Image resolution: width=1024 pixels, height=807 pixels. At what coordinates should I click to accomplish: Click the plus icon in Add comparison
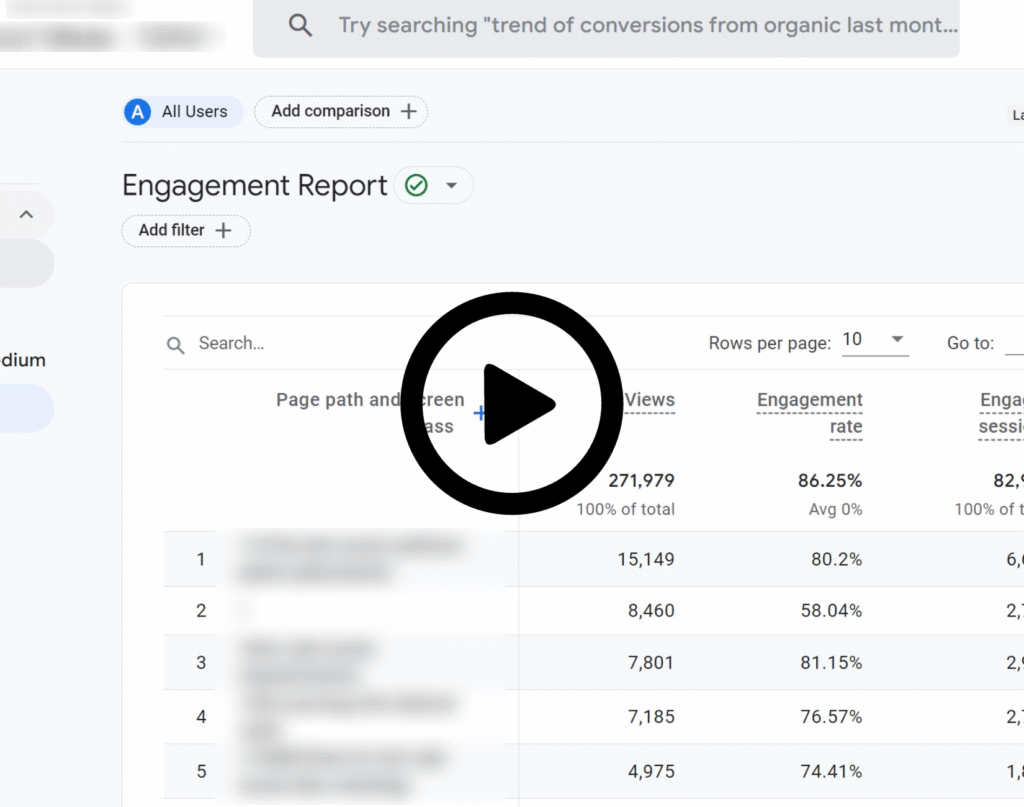pos(408,112)
